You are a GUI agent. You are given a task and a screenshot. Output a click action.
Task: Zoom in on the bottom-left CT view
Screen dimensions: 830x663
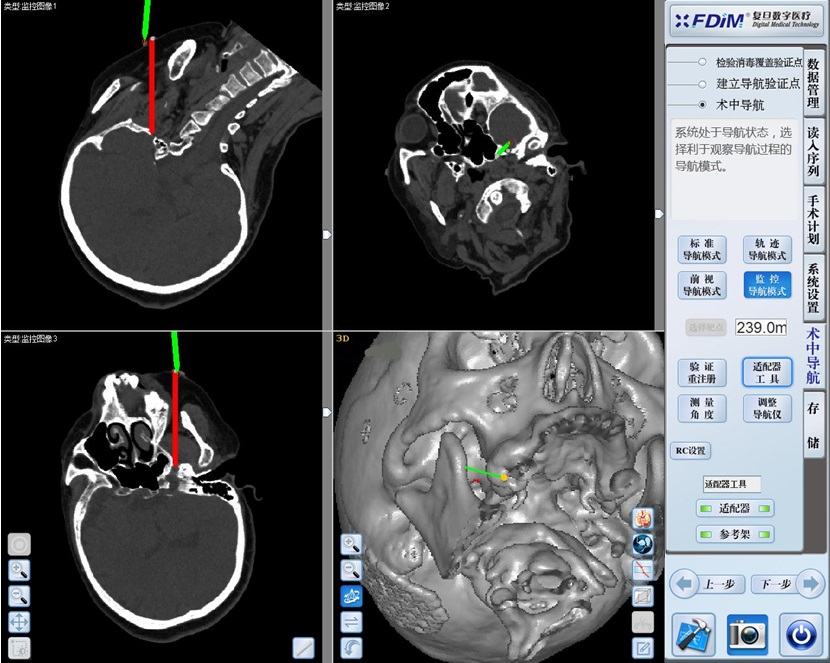pos(19,570)
